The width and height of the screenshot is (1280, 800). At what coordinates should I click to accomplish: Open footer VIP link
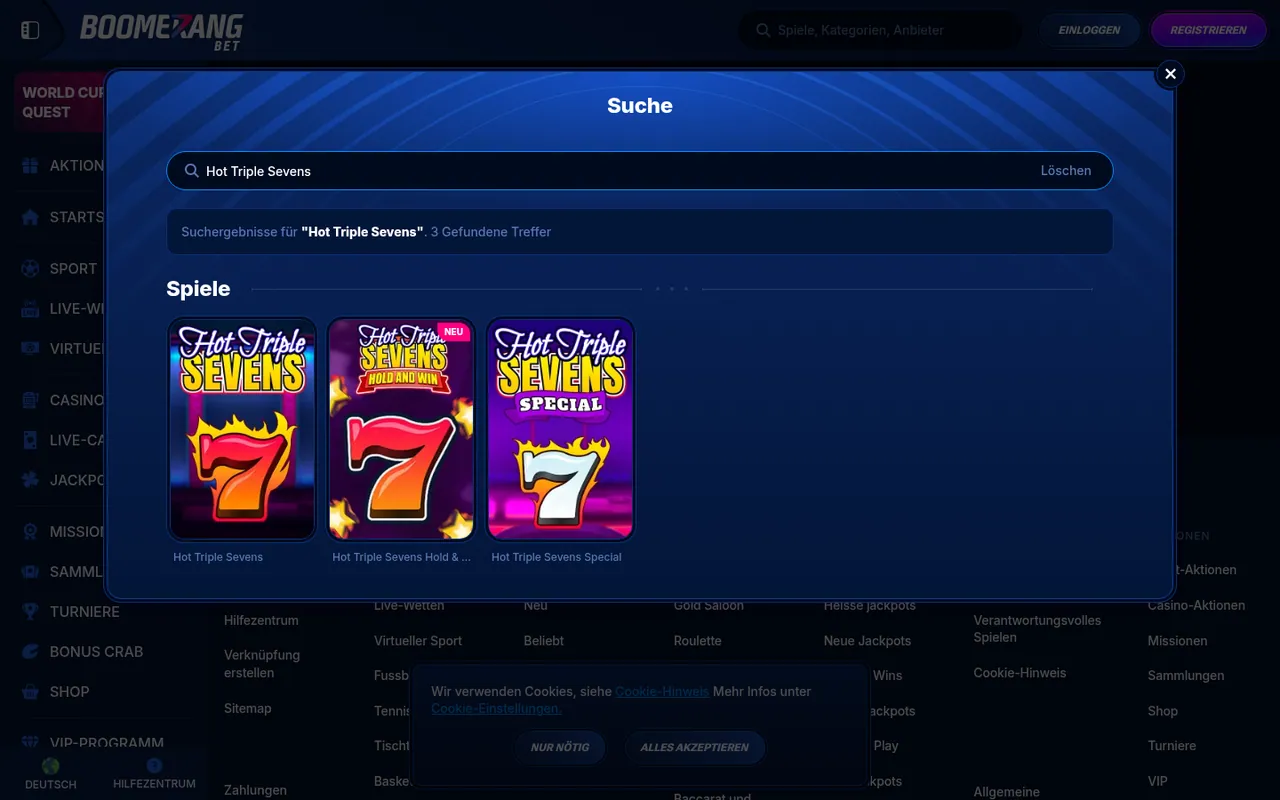click(1157, 781)
